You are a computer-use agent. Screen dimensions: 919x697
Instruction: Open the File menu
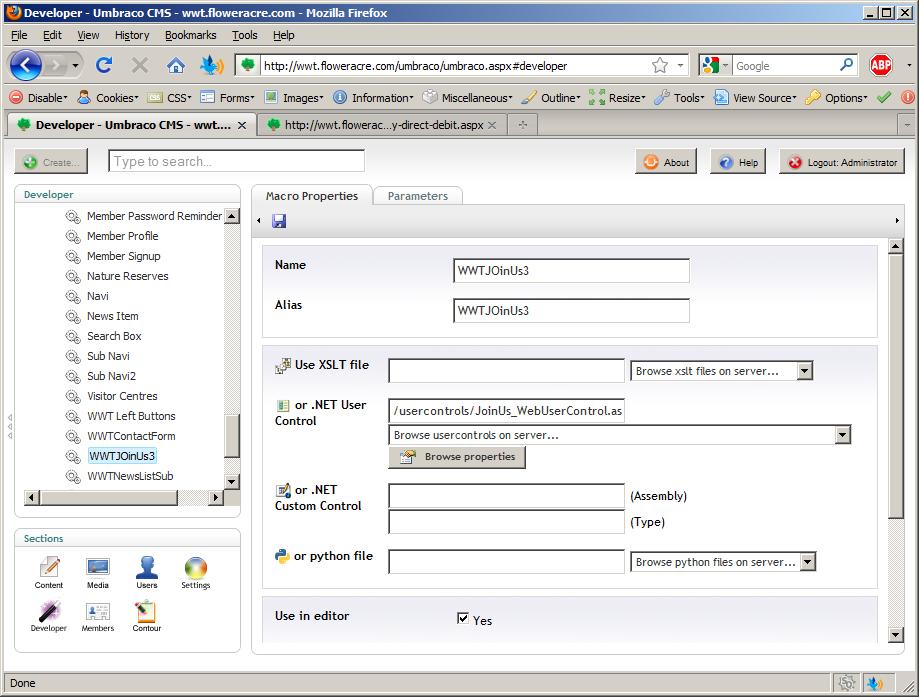click(19, 35)
